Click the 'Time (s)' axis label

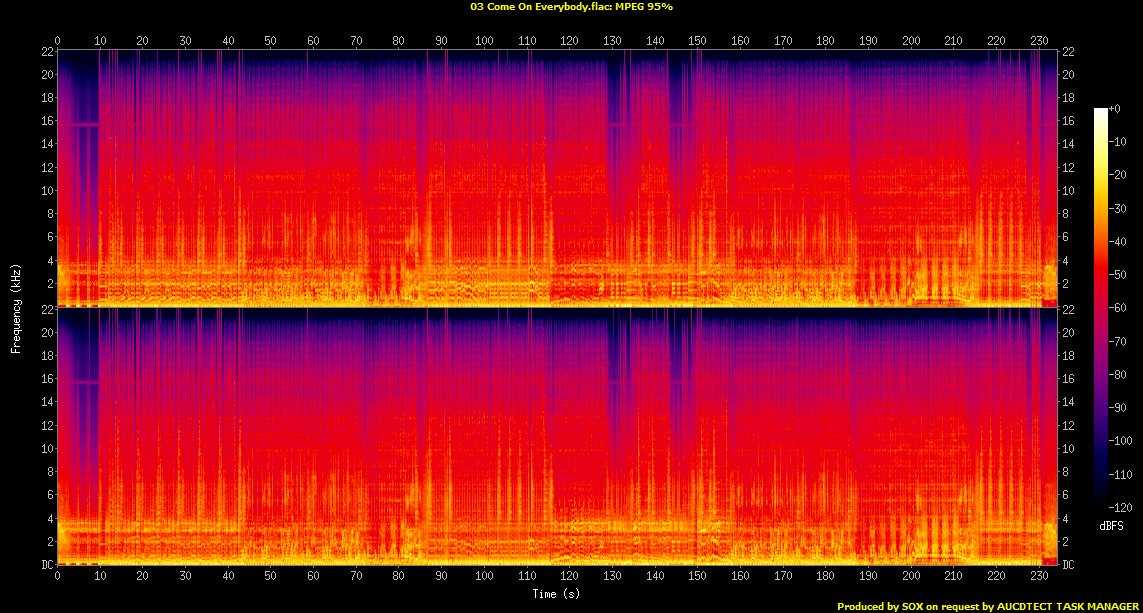(557, 593)
